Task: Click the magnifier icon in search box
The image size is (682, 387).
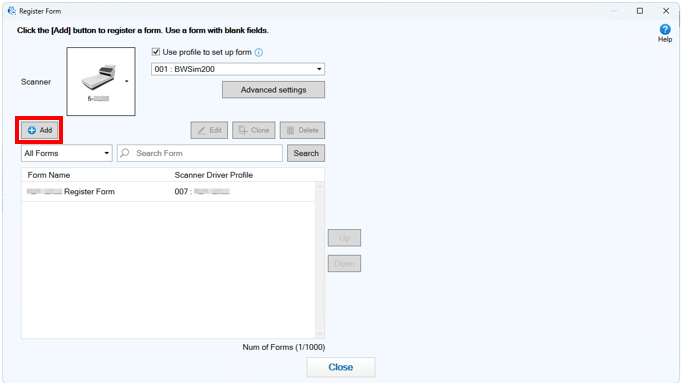Action: pyautogui.click(x=125, y=153)
